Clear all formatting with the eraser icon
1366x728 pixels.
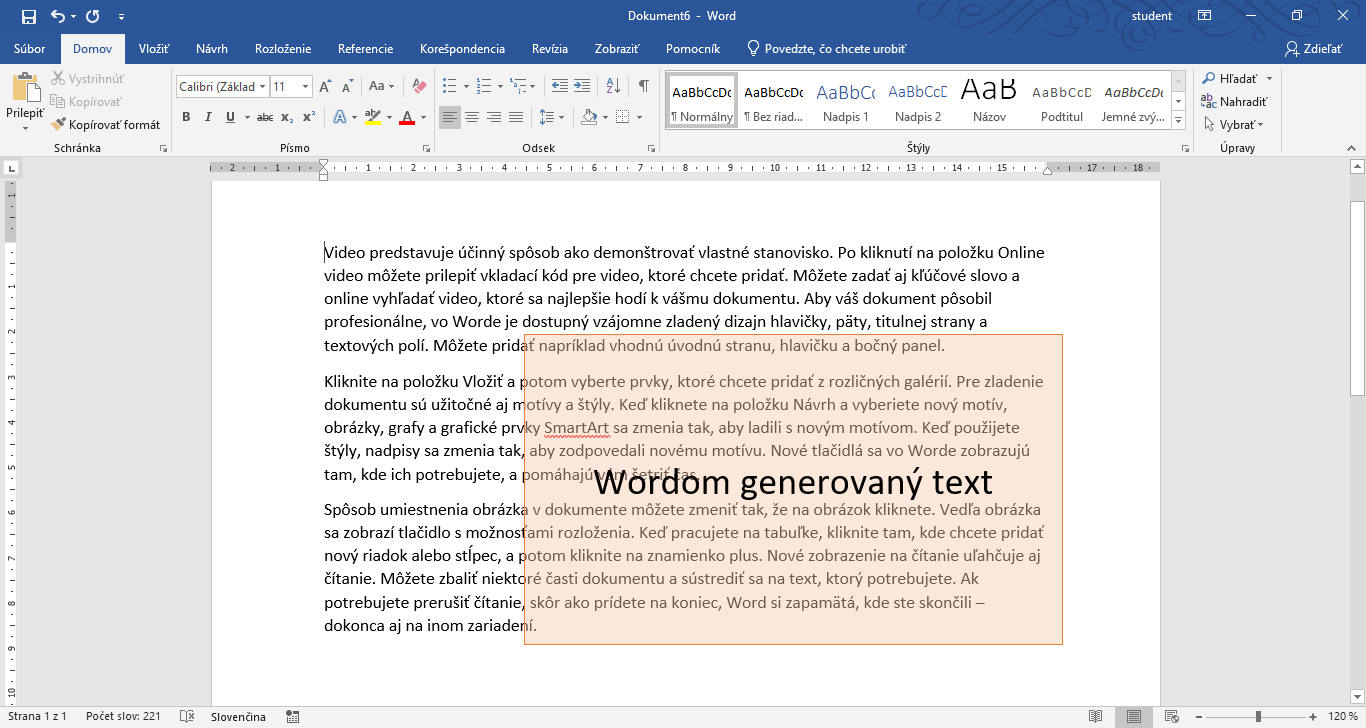(419, 87)
